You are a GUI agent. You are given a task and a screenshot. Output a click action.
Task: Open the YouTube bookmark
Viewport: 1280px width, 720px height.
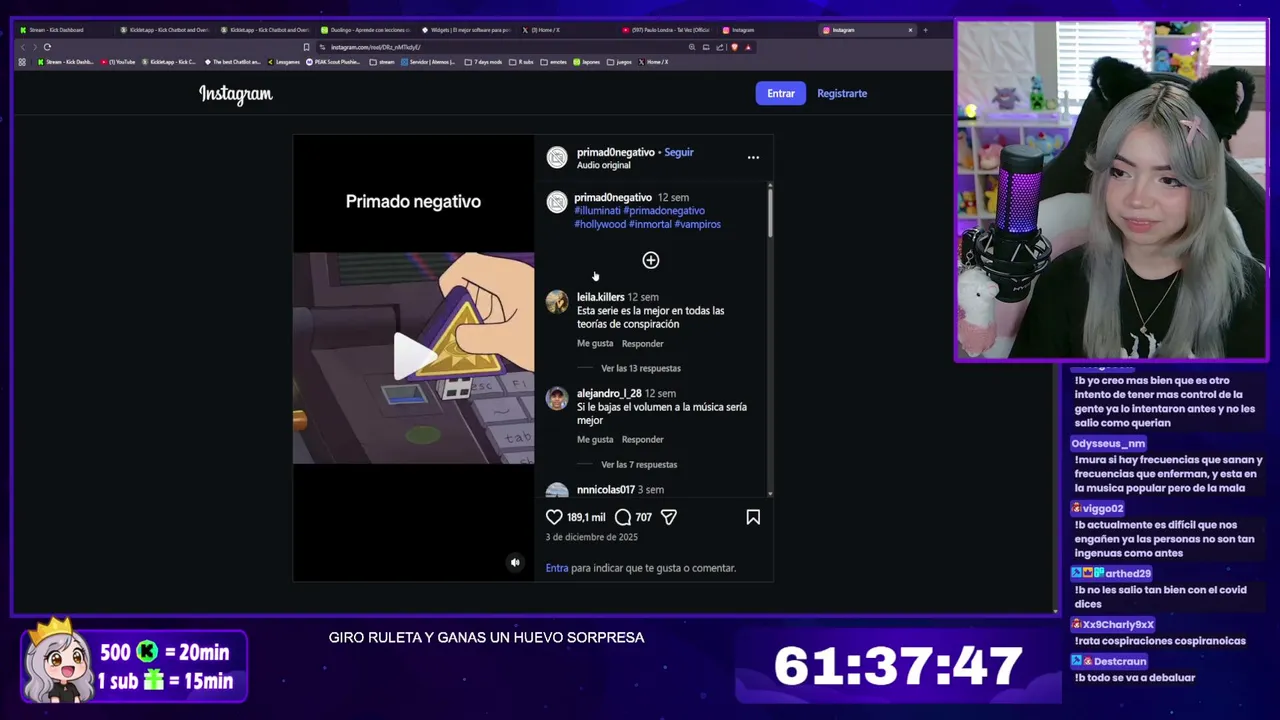[x=118, y=62]
